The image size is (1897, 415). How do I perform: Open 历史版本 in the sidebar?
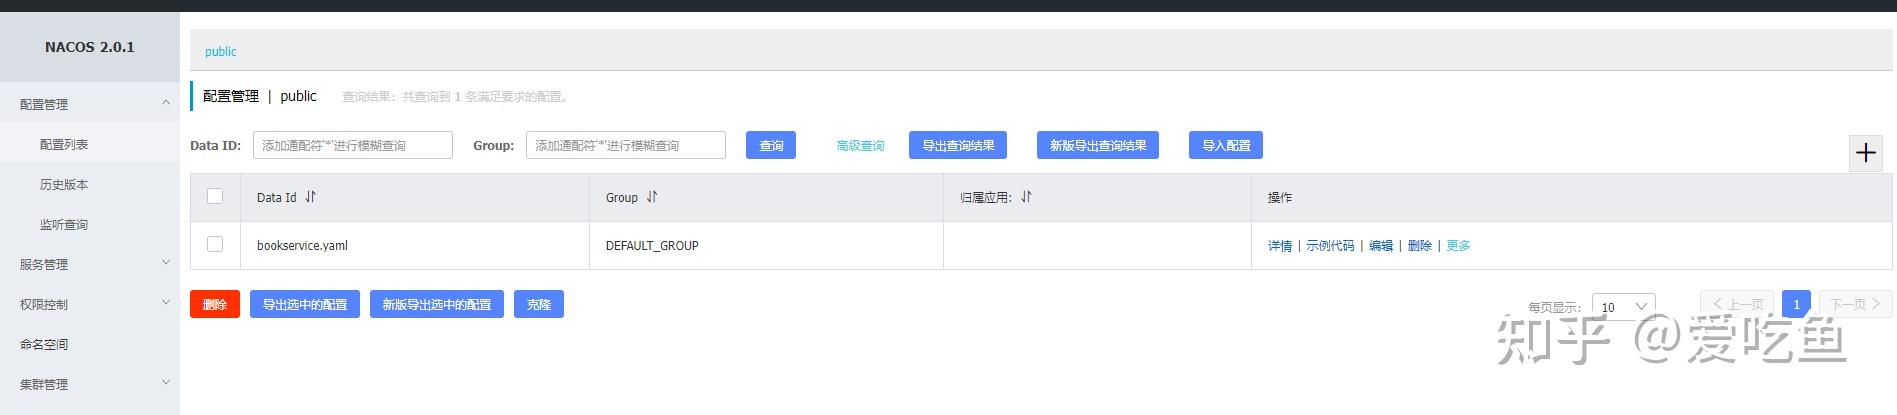coord(64,184)
